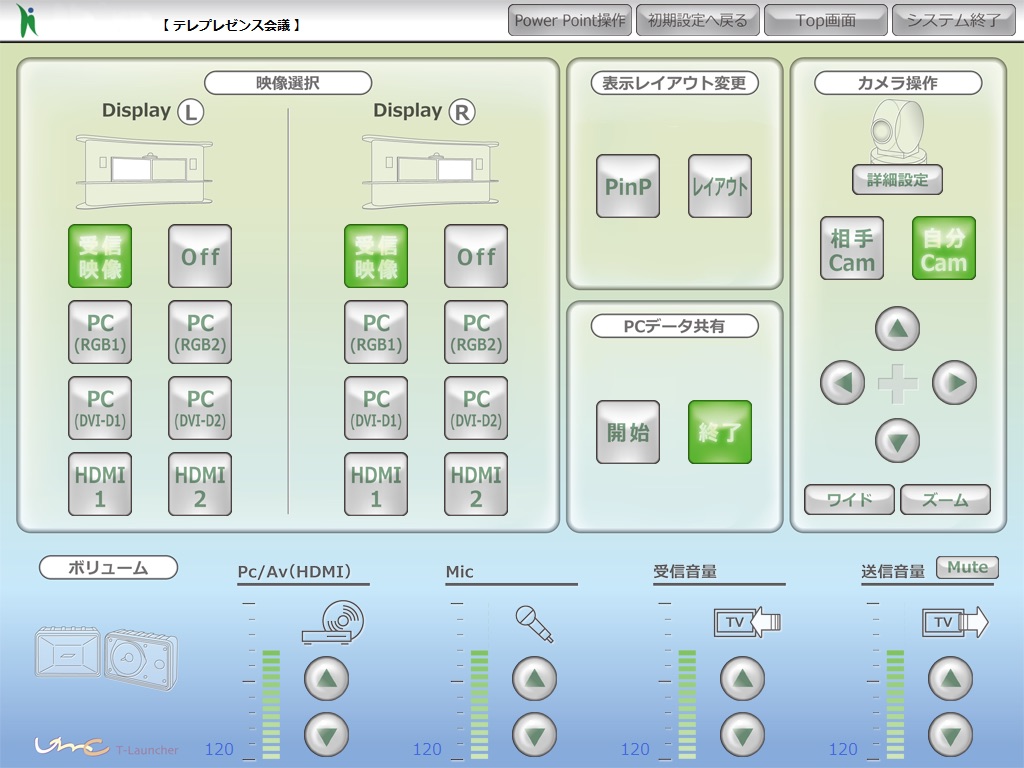
Task: Enable PinP display layout
Action: click(628, 186)
